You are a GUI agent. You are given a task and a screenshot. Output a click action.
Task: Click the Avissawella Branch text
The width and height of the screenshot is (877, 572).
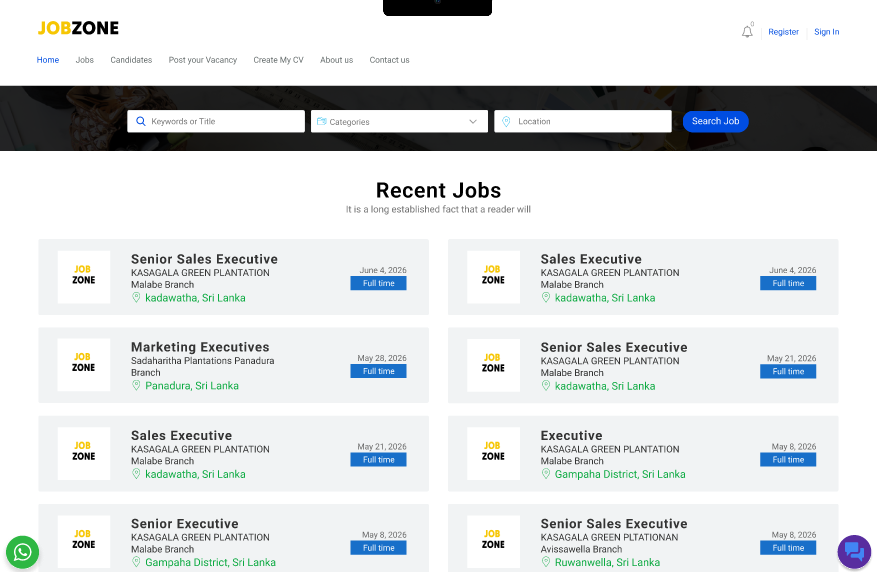(x=581, y=549)
